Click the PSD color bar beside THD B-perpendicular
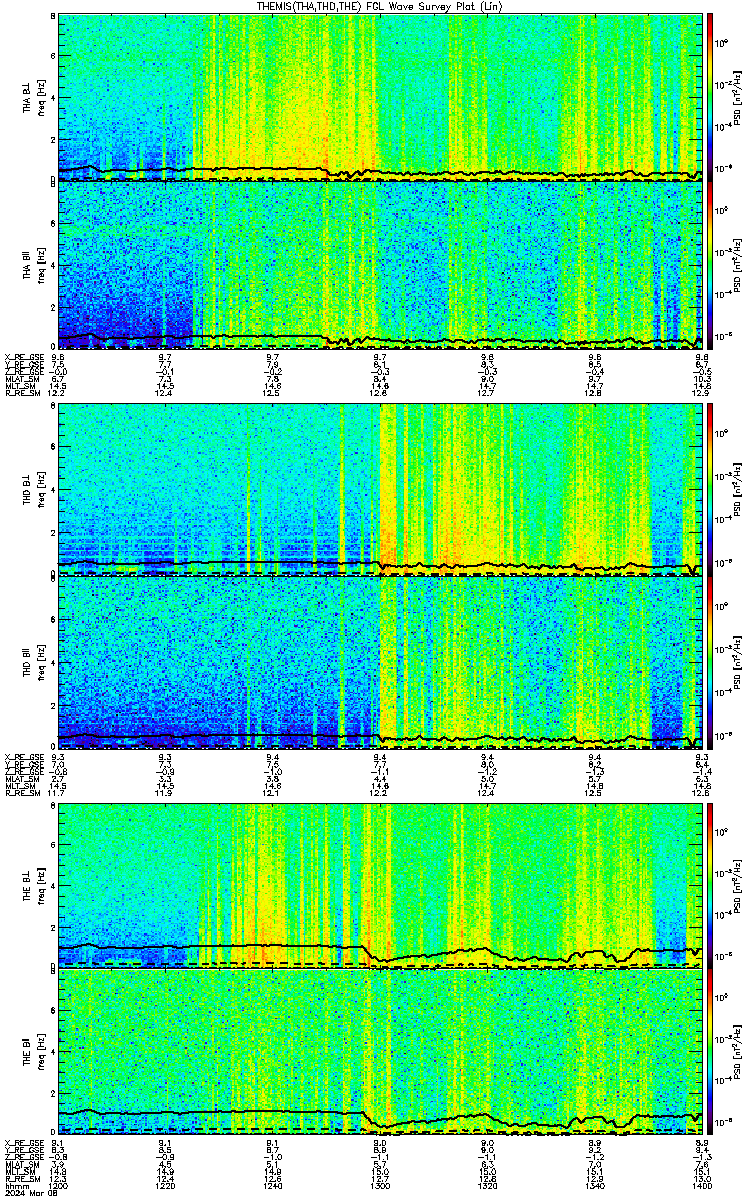 point(710,490)
